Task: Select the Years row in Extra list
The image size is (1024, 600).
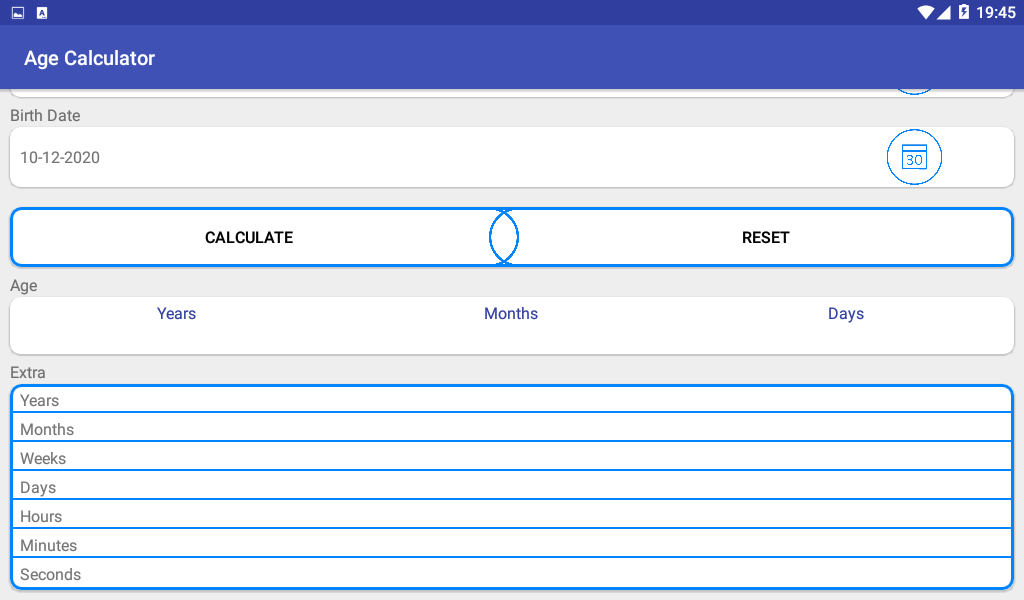Action: tap(511, 400)
